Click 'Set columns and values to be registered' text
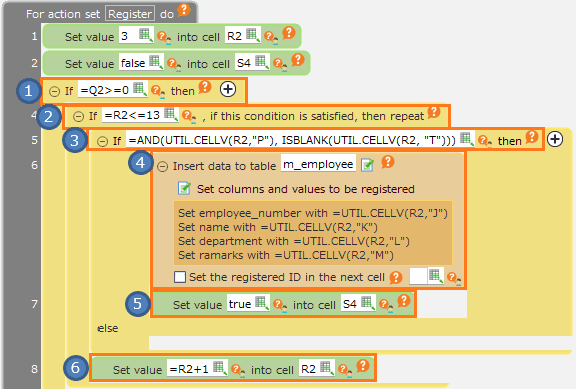 [x=306, y=189]
